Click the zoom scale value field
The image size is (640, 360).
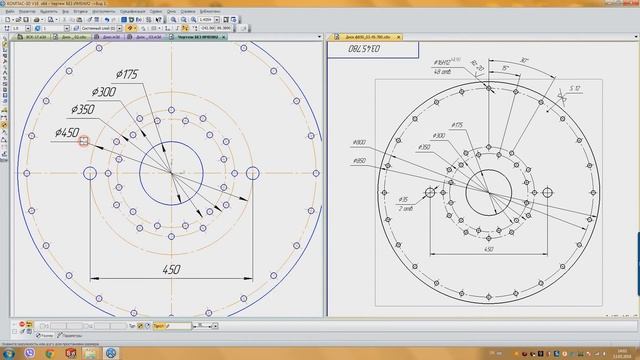coord(206,20)
